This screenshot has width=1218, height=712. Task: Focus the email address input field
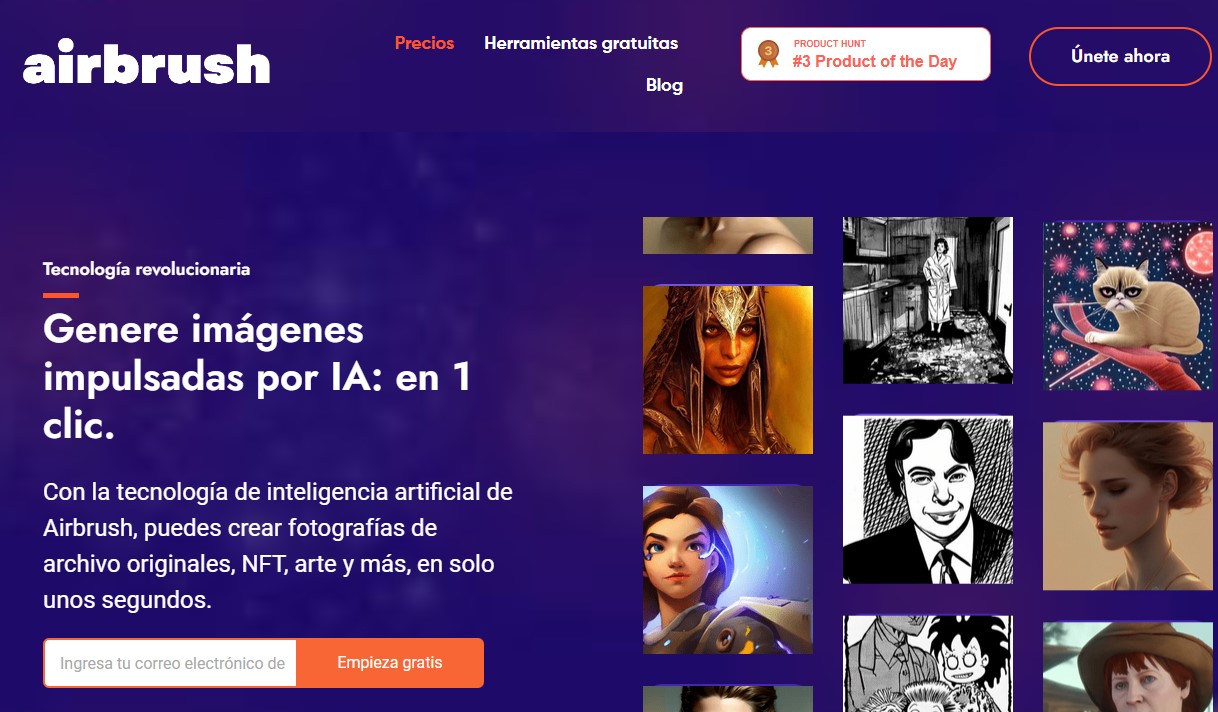click(x=170, y=663)
